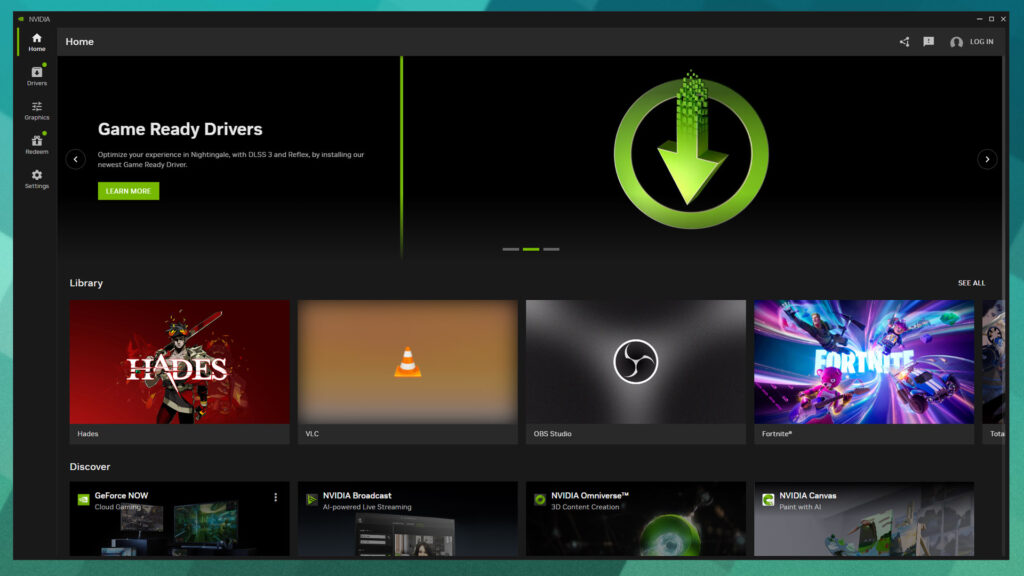Open the feedback icon in header
Image resolution: width=1024 pixels, height=576 pixels.
tap(928, 42)
